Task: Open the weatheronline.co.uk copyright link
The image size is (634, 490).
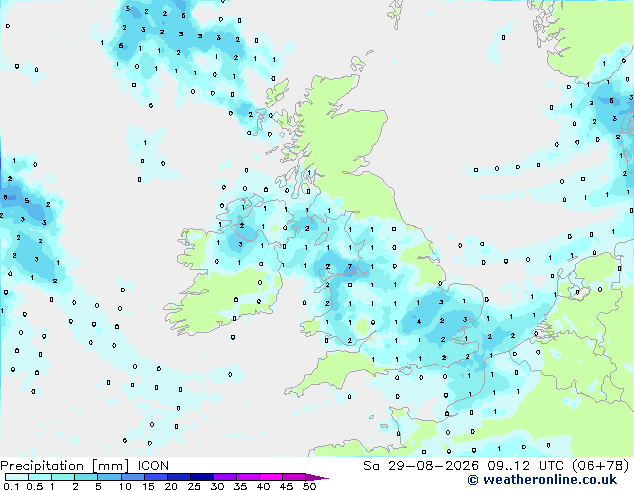Action: pyautogui.click(x=542, y=480)
